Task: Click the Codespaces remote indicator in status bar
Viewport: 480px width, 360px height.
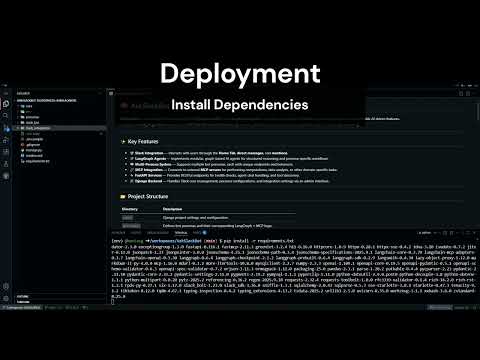Action: (x=21, y=307)
